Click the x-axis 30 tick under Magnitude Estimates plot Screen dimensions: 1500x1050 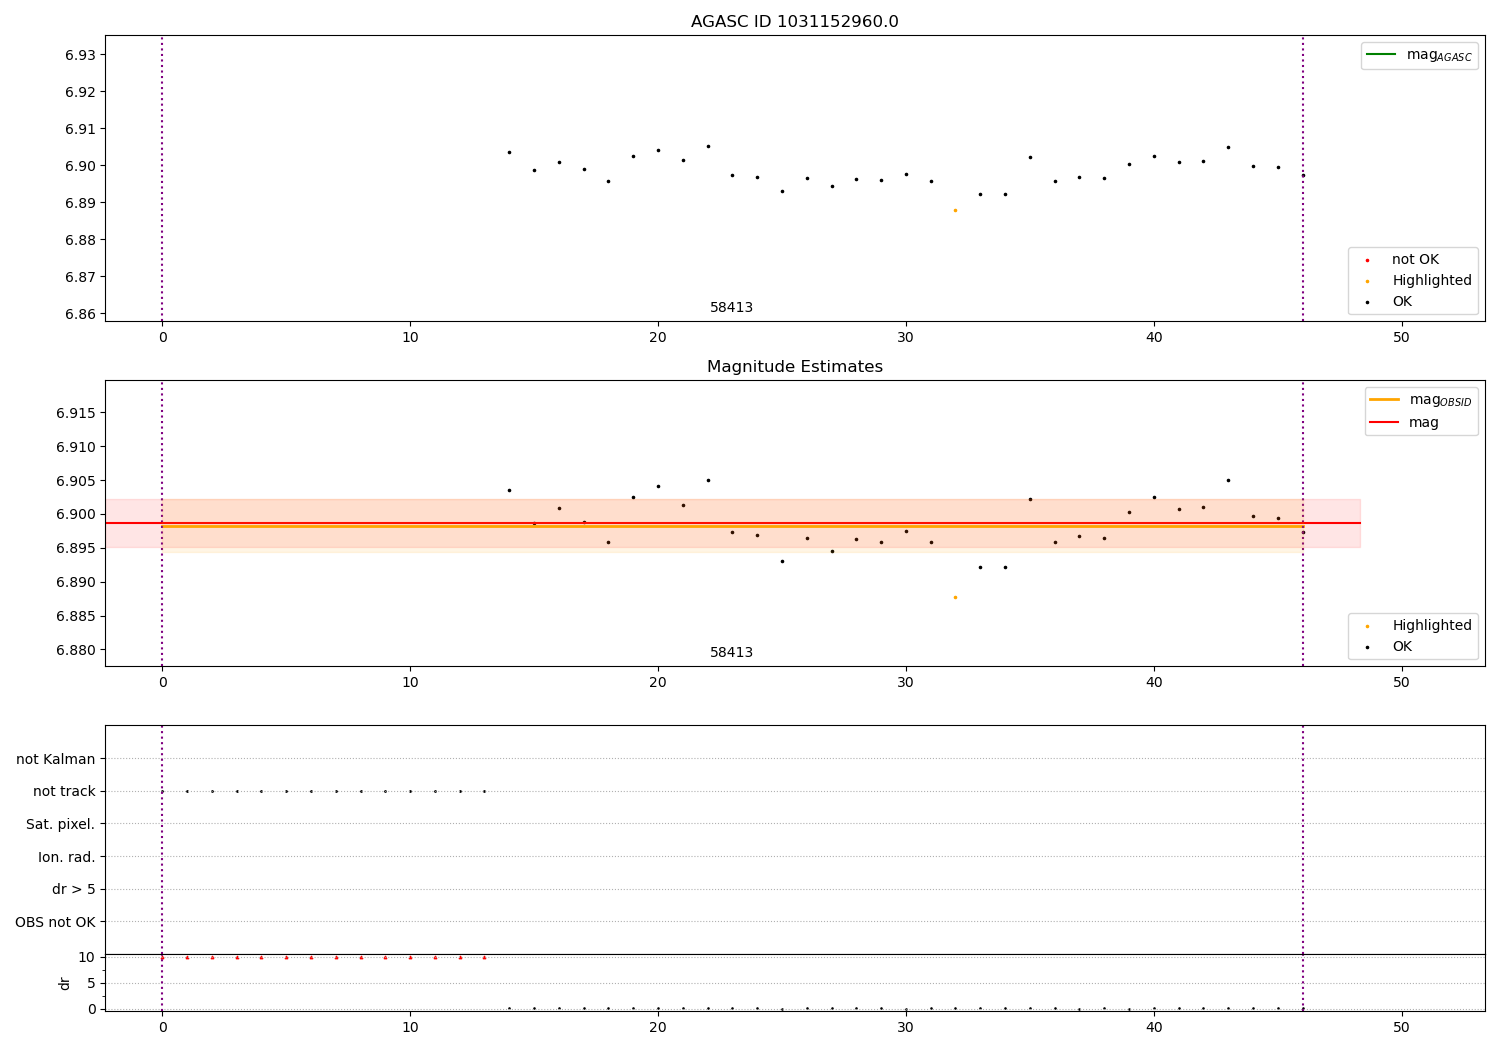[906, 683]
